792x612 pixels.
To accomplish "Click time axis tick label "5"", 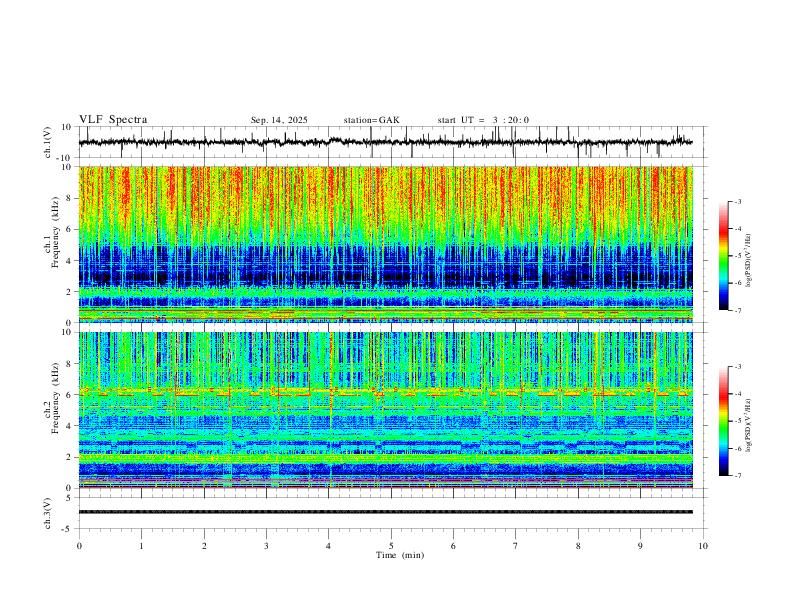I will (391, 546).
